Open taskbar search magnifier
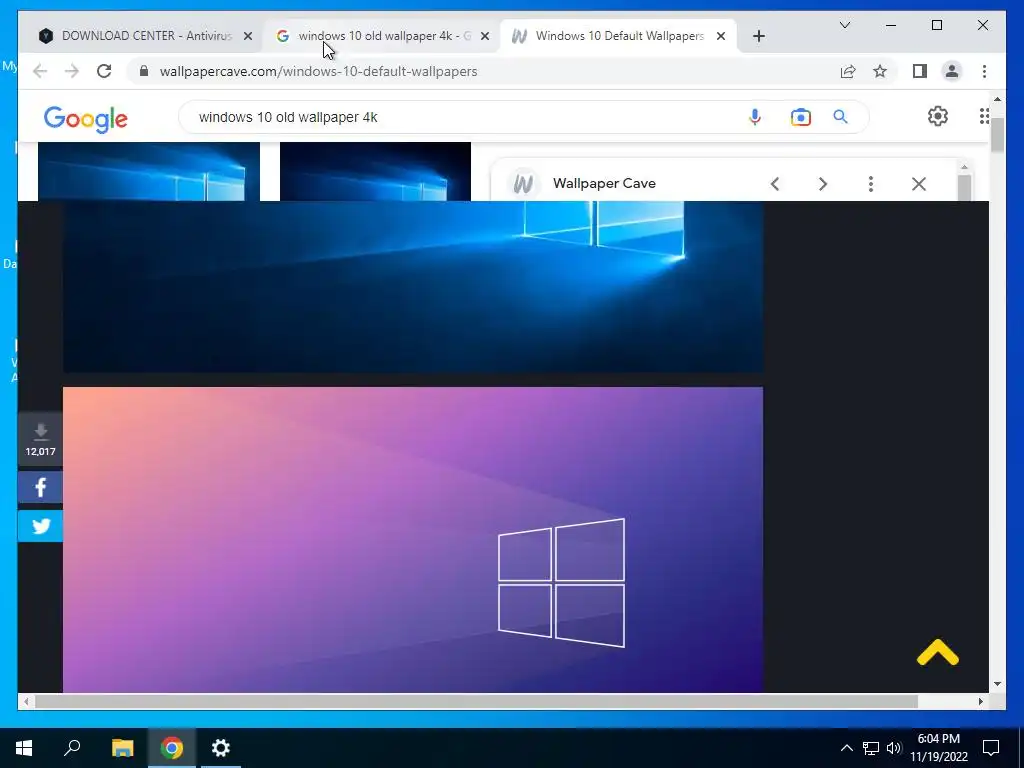Screen dimensions: 1024x768 [72, 748]
